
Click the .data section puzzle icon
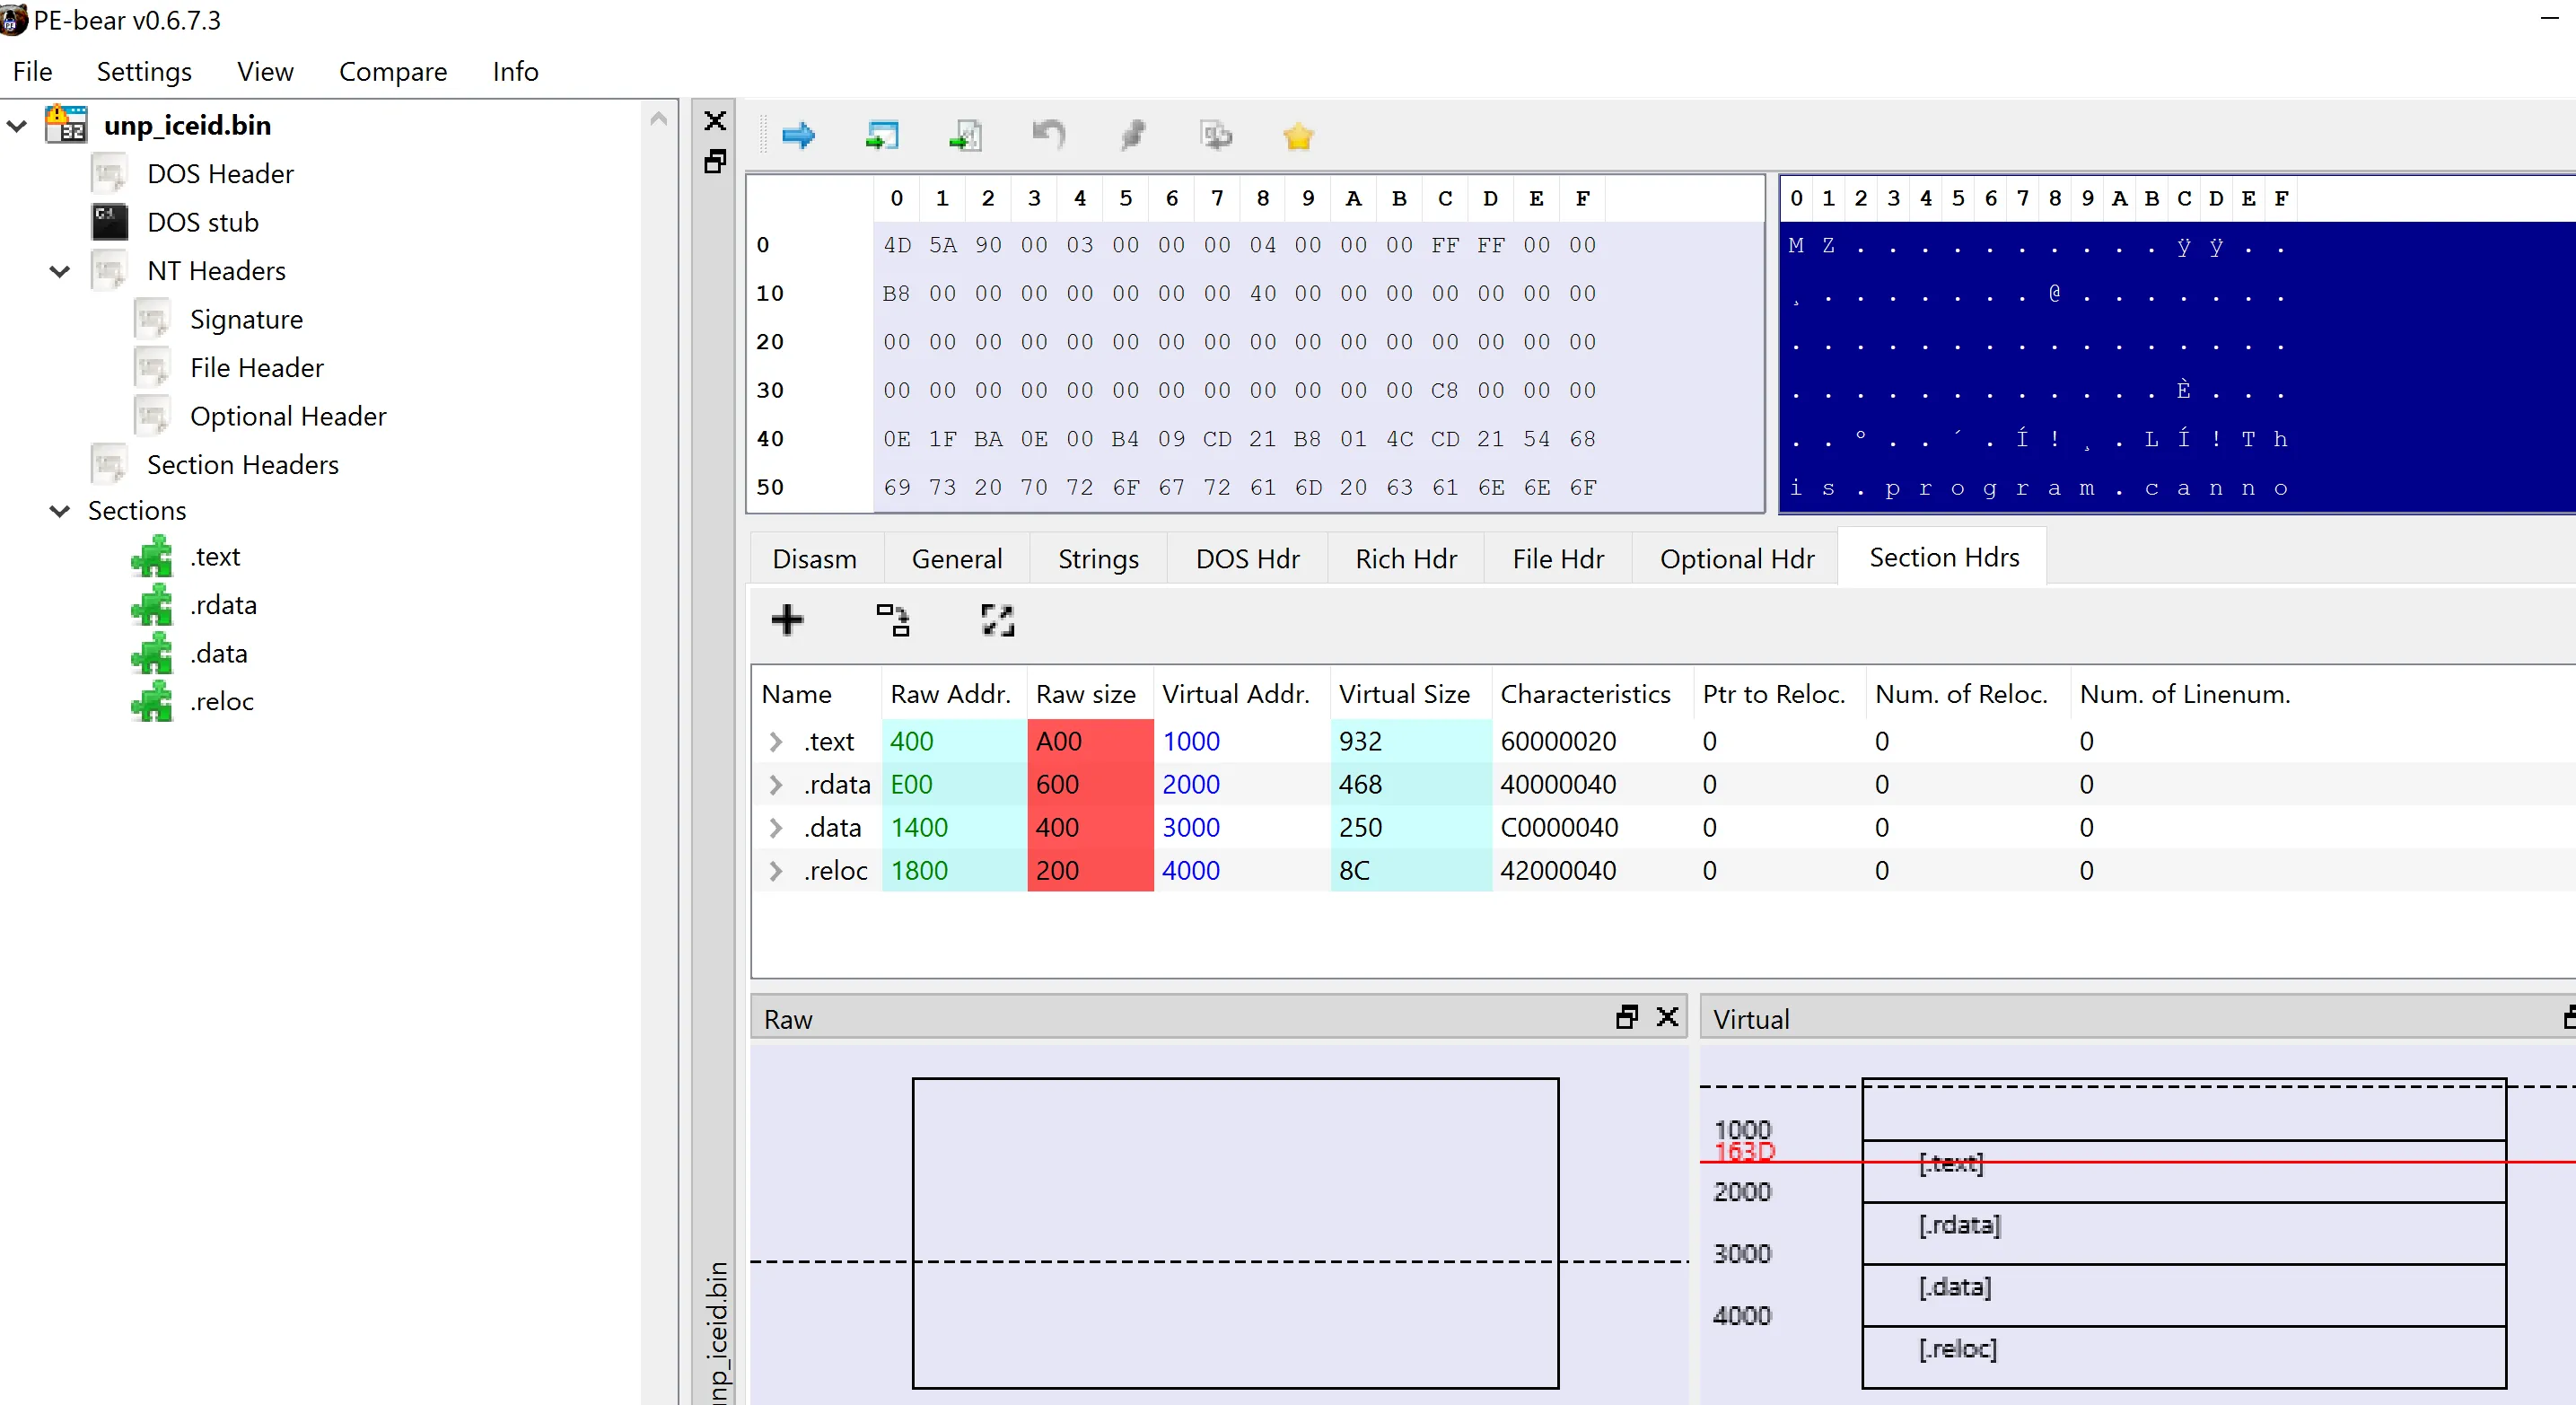pyautogui.click(x=152, y=653)
